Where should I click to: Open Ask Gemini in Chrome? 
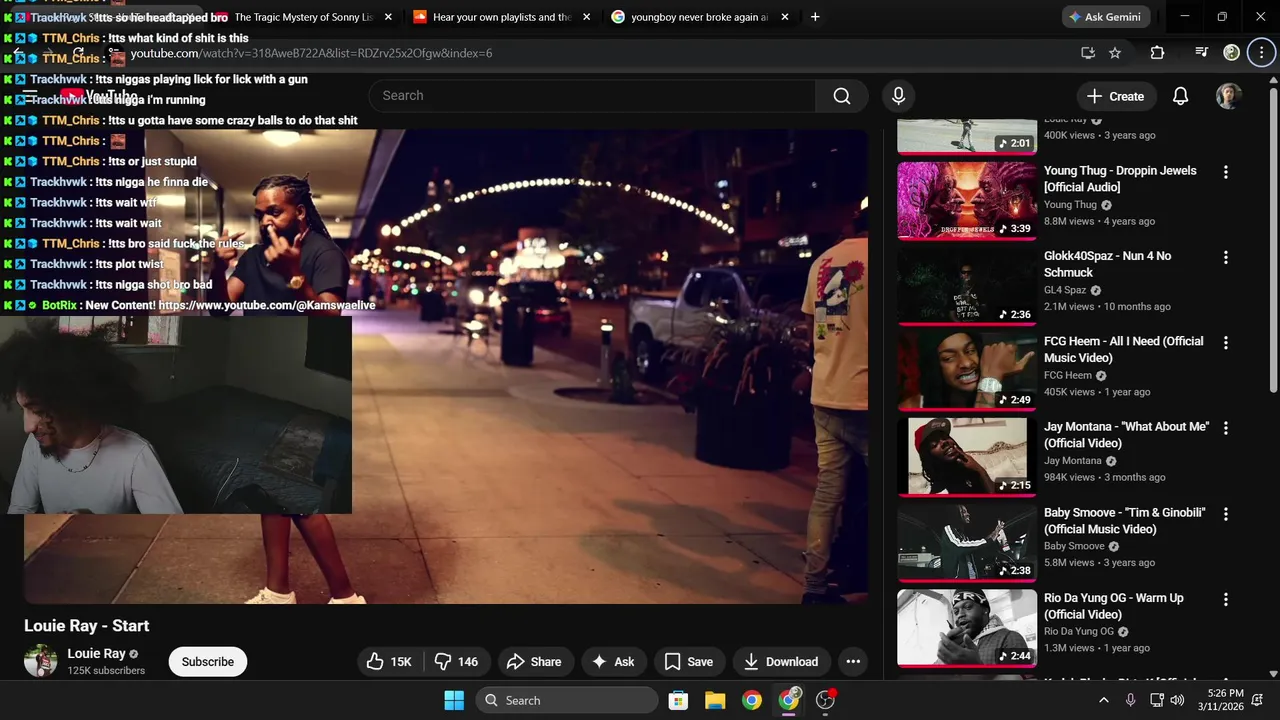coord(1106,17)
